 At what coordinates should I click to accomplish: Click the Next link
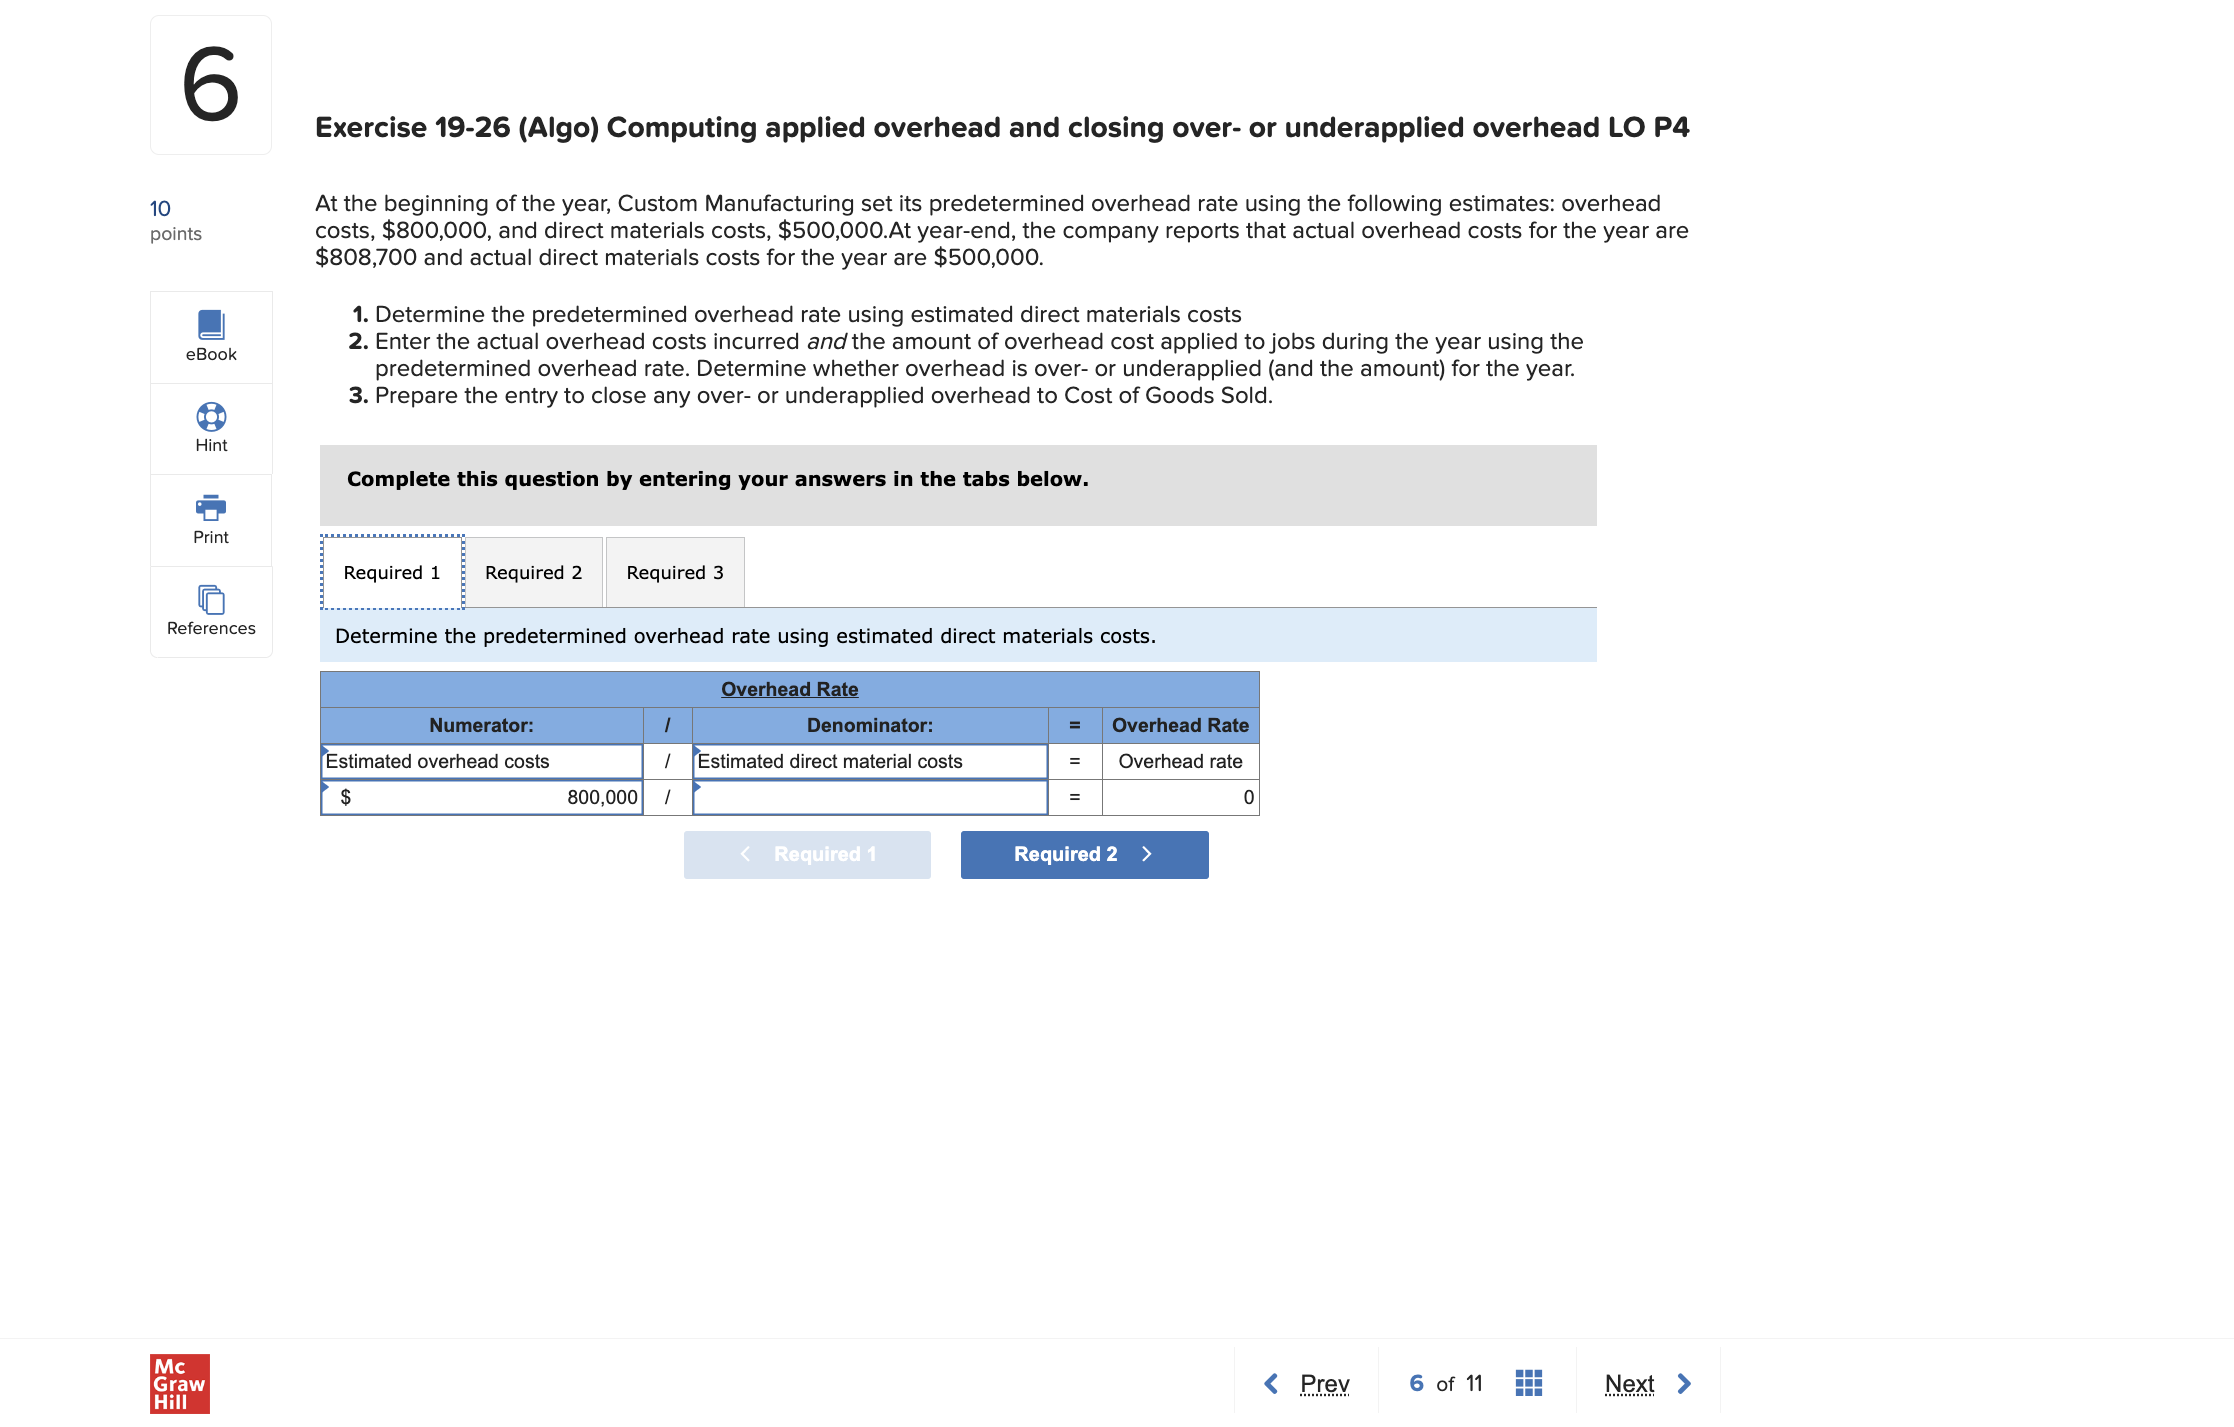point(1629,1383)
